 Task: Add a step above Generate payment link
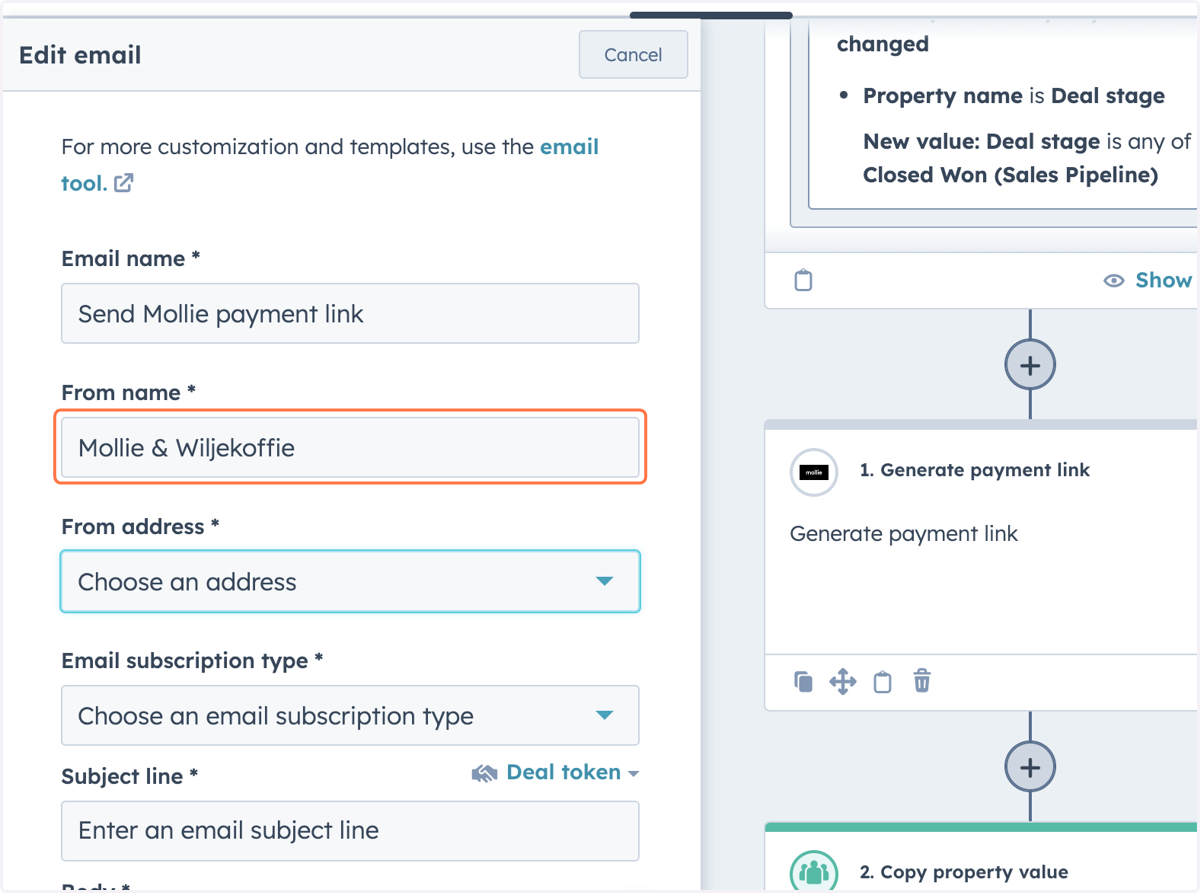coord(1030,365)
